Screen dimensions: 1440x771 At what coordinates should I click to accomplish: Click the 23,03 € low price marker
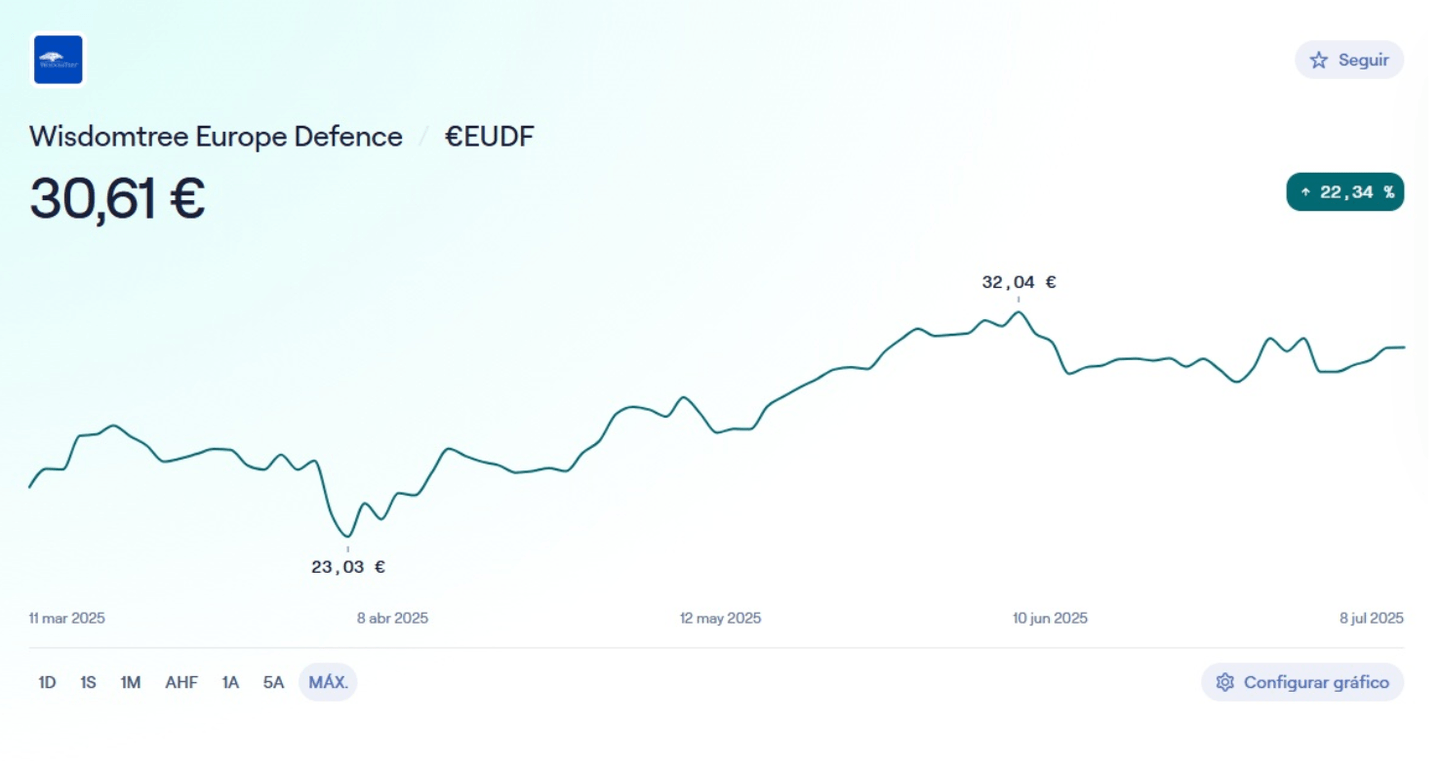pos(347,566)
